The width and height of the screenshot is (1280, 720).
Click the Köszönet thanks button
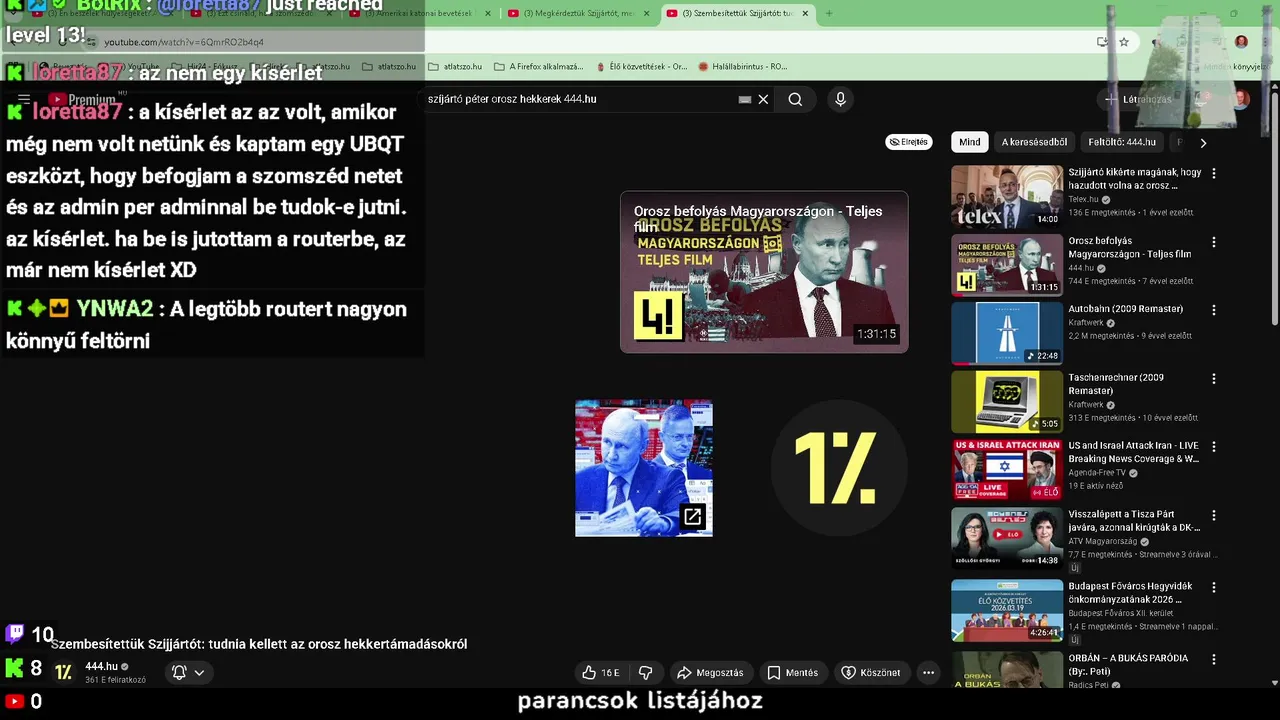click(871, 673)
